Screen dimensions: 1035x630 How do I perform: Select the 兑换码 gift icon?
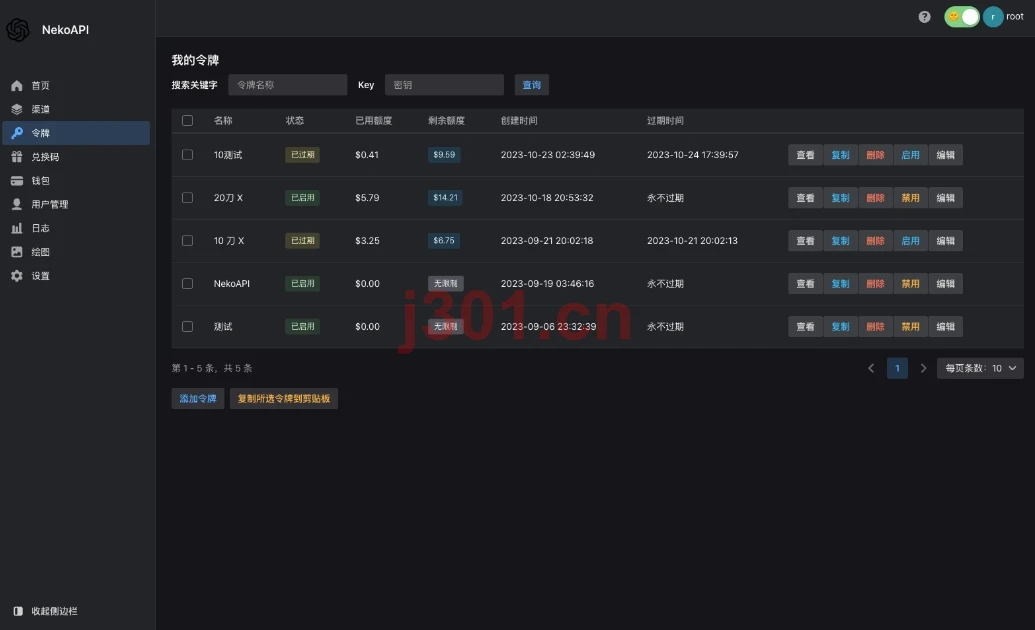point(17,157)
